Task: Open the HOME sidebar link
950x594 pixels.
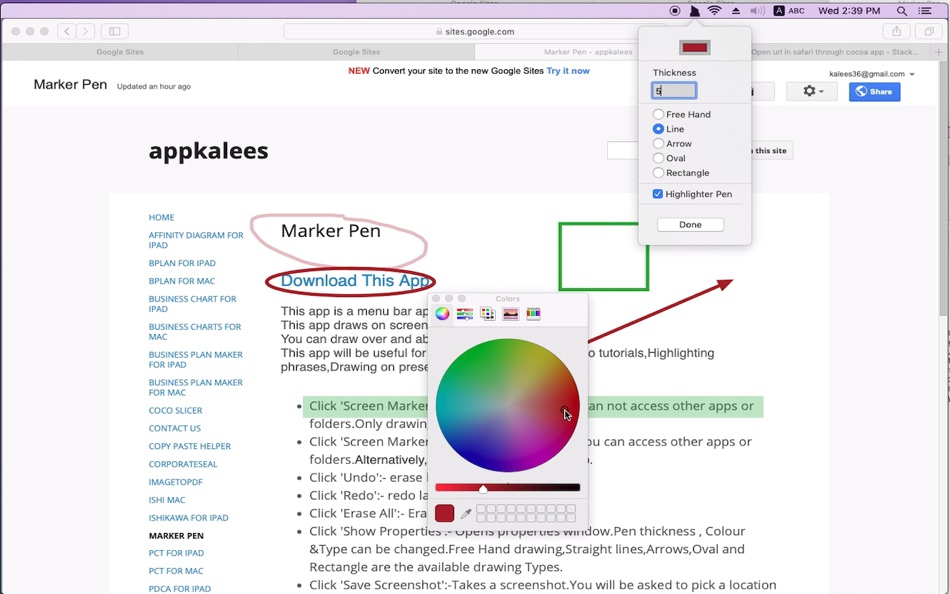Action: click(161, 217)
